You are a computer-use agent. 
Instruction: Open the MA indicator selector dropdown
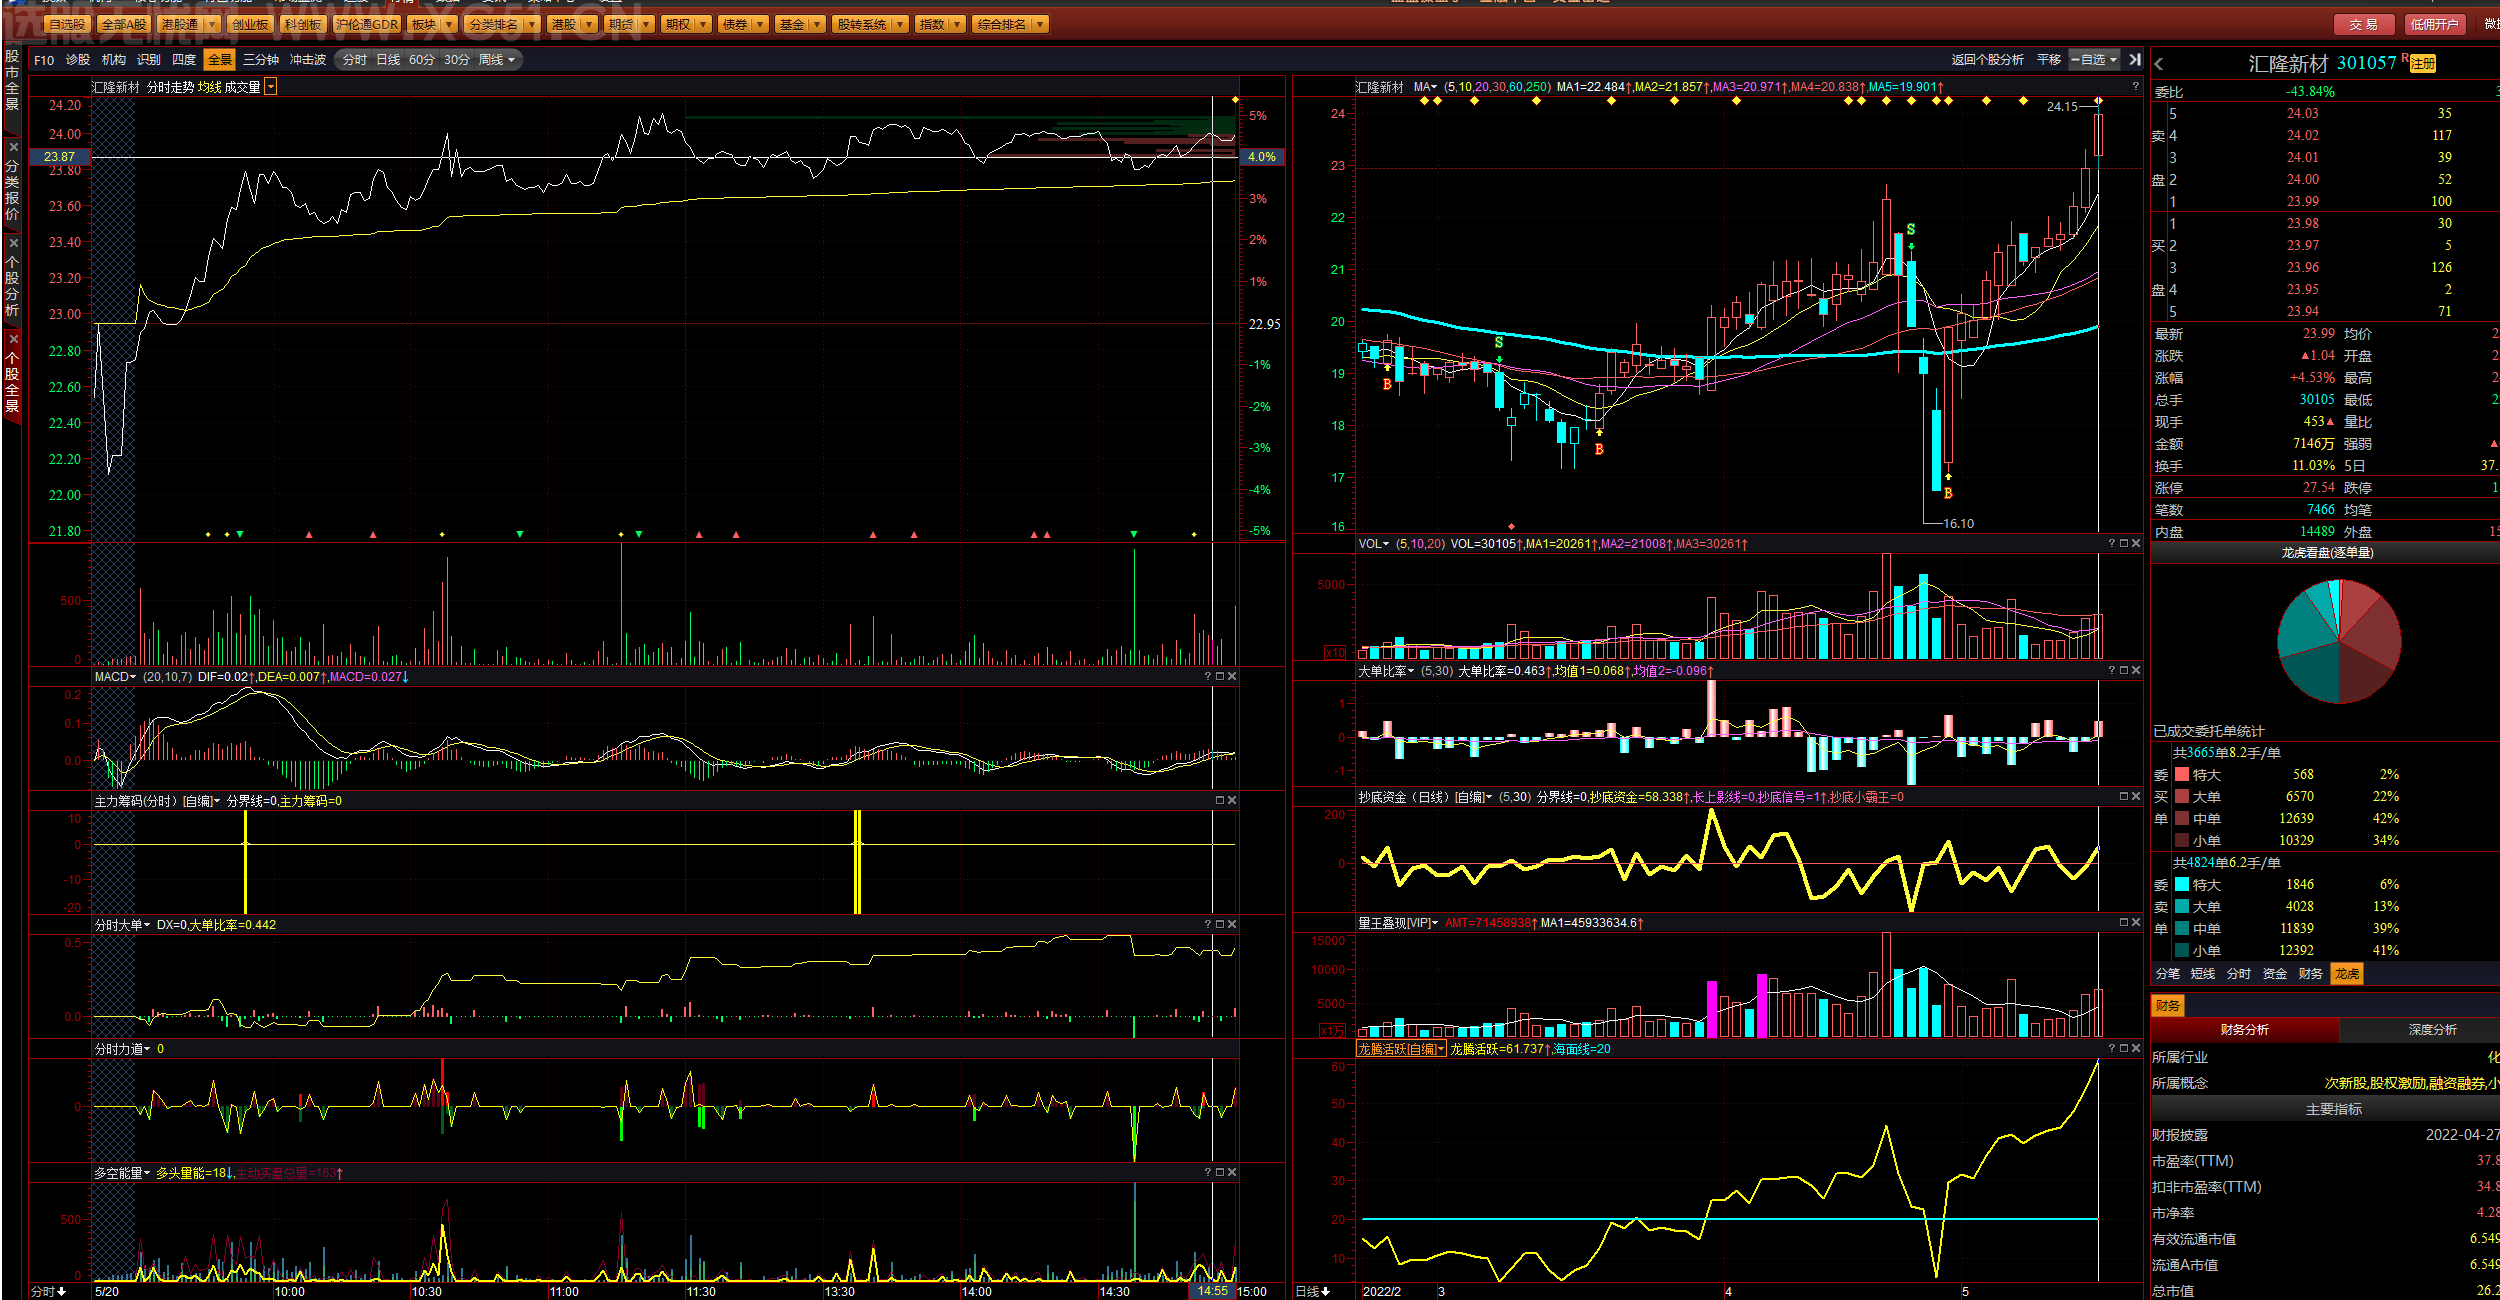[1426, 87]
